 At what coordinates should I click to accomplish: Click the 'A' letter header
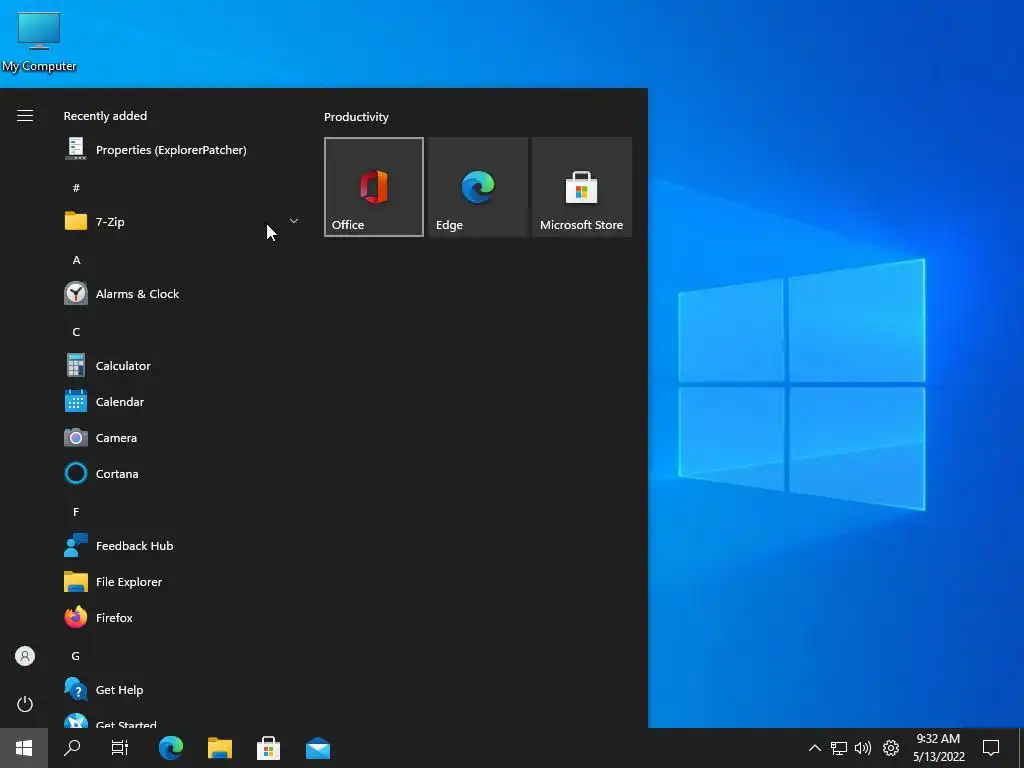click(76, 260)
